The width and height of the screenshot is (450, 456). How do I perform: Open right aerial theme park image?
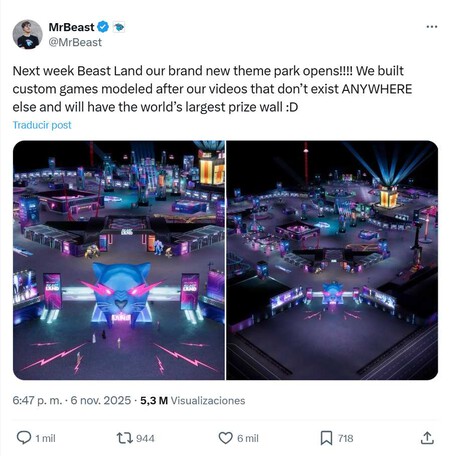[x=332, y=260]
